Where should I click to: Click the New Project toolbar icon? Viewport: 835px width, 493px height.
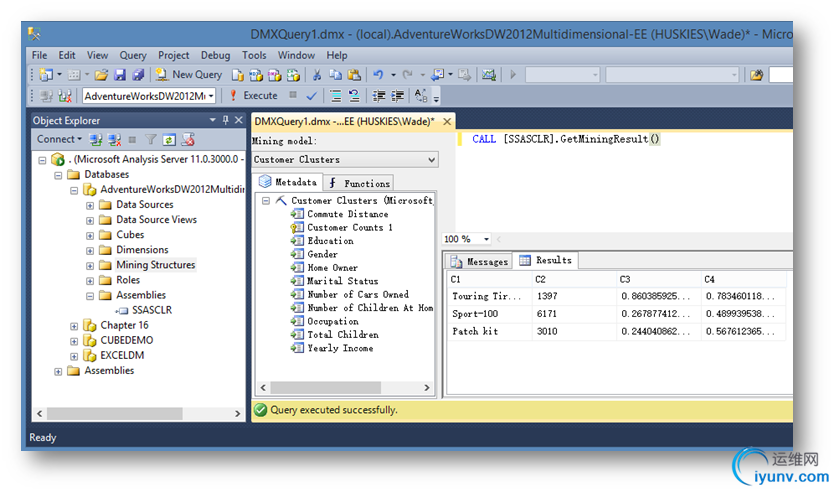tap(46, 75)
